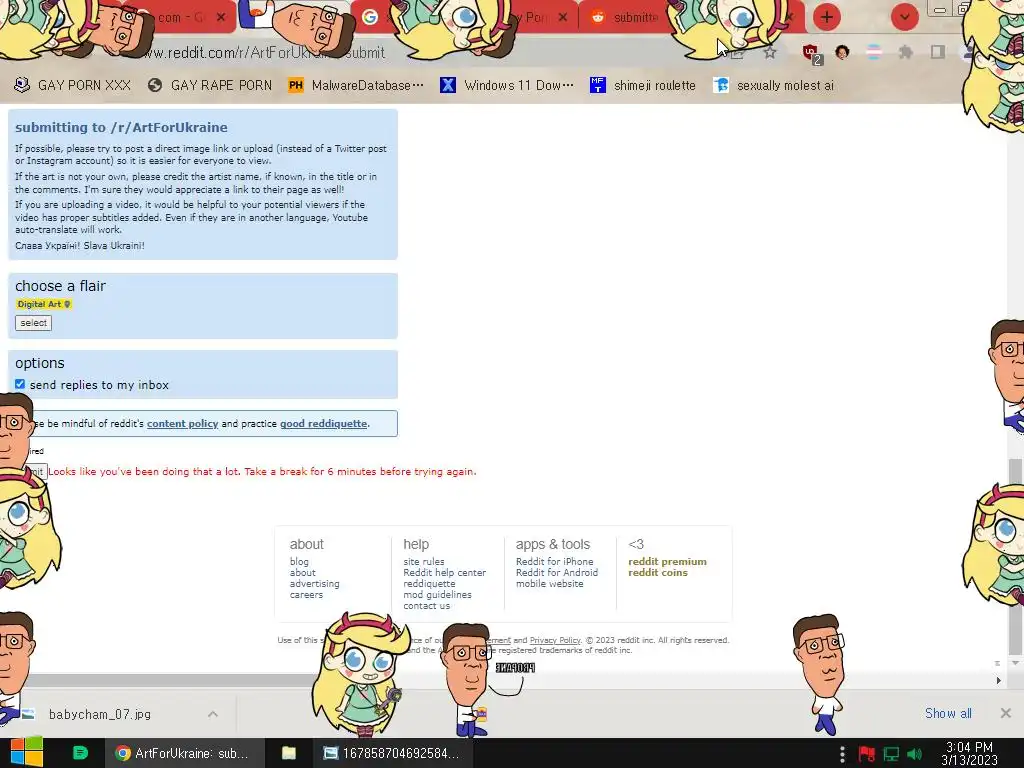Click the red flag tray icon
Screen dimensions: 1024x768
pos(867,754)
